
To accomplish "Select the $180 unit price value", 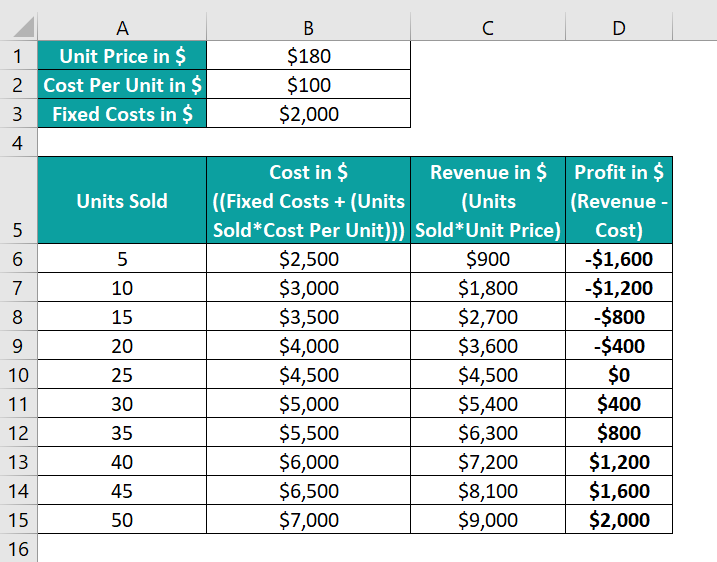I will (308, 56).
